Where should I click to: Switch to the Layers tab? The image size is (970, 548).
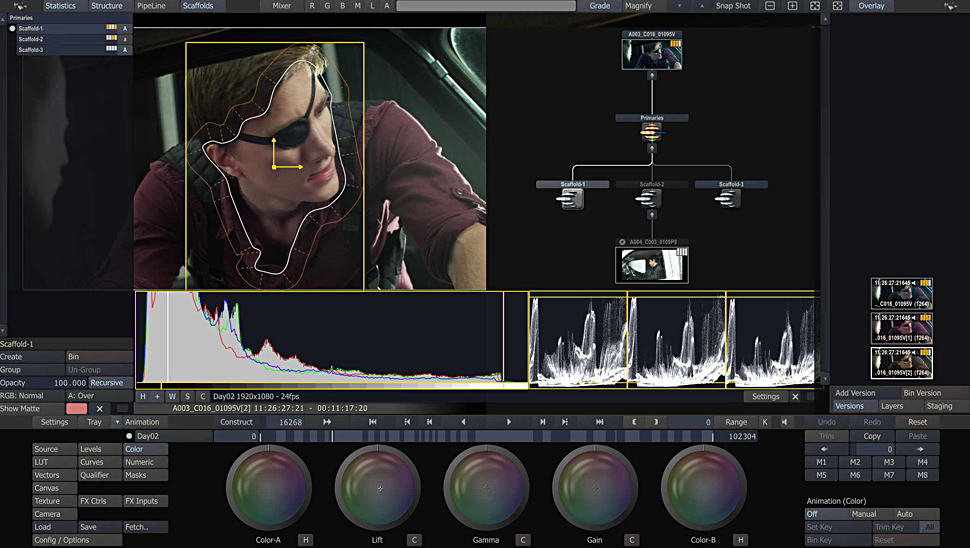point(891,406)
